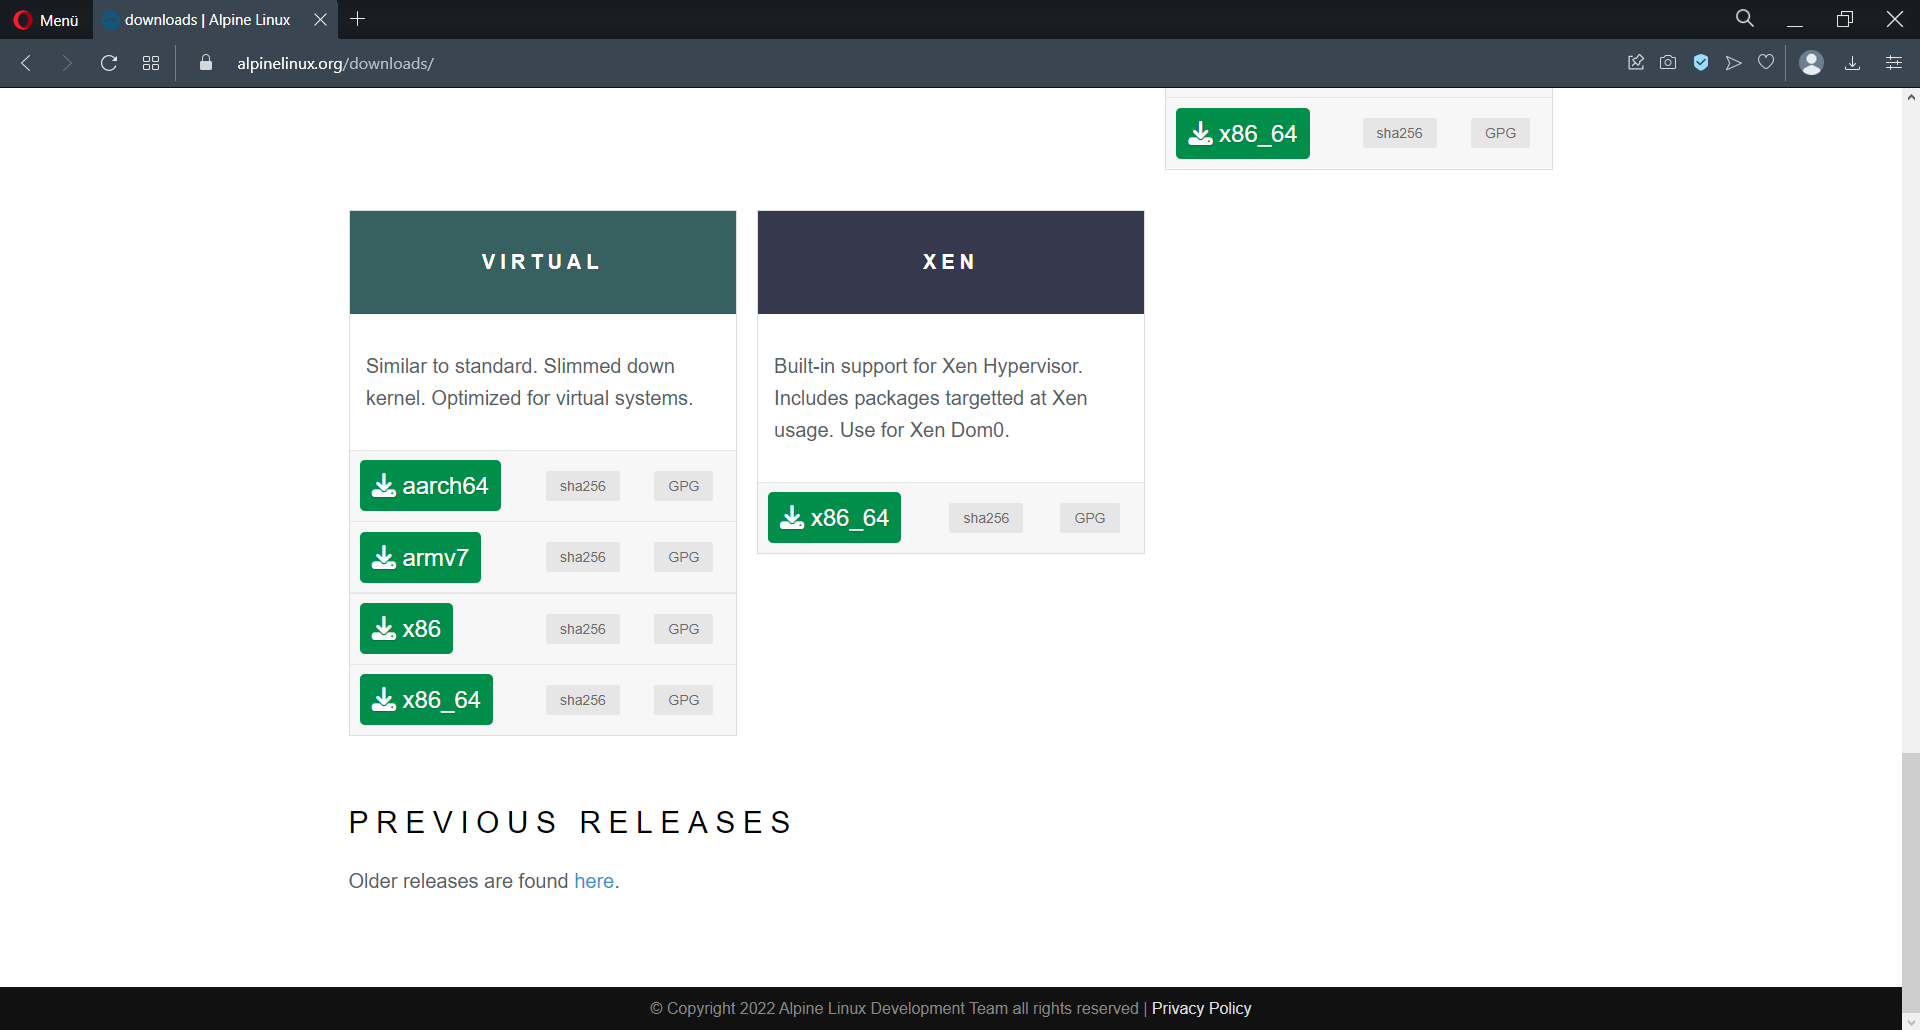Go forward with the forward arrow

point(67,63)
